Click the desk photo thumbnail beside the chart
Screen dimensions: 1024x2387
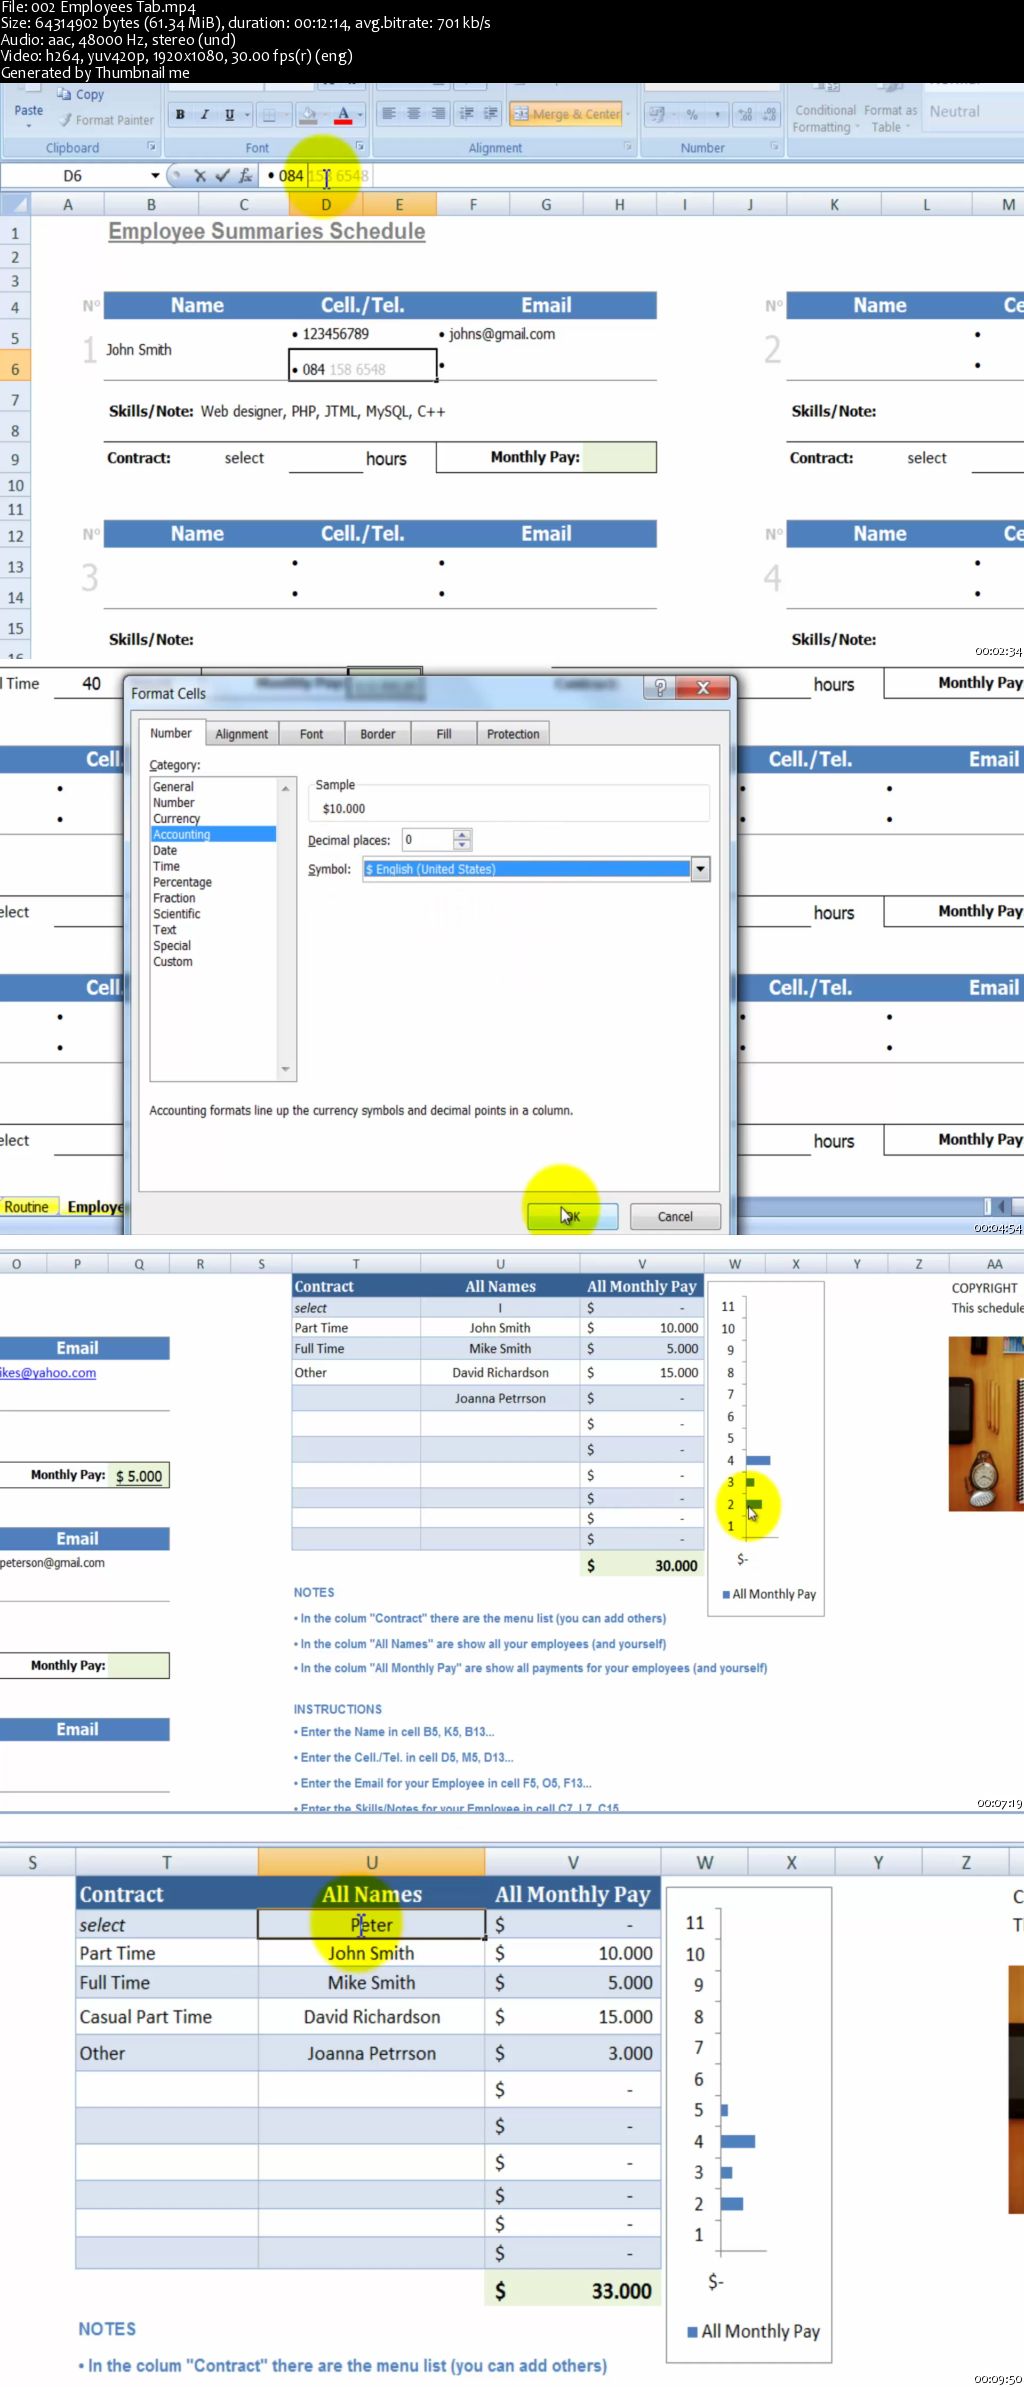[986, 1425]
